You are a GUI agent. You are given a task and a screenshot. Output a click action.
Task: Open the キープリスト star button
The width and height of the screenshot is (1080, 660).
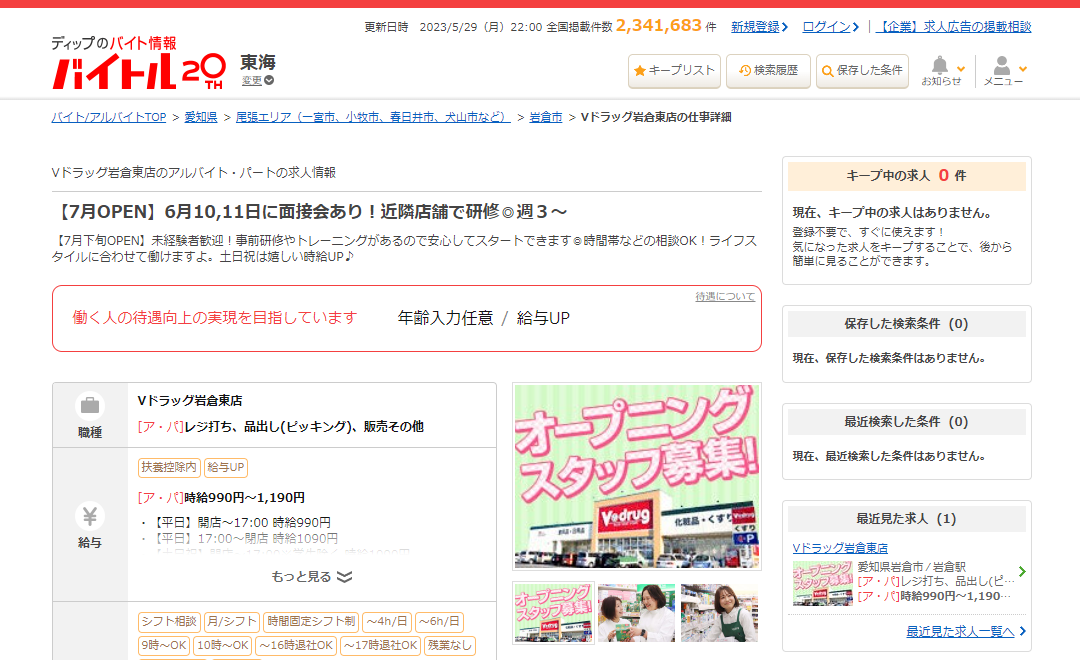[x=674, y=71]
